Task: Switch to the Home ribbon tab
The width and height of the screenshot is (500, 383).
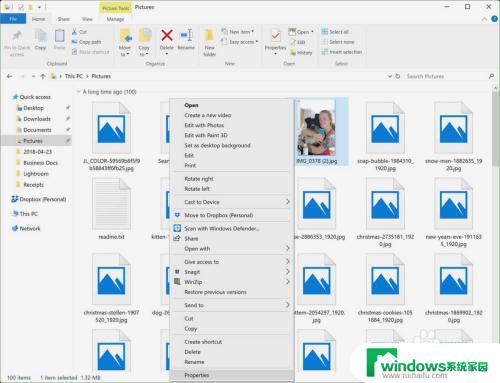Action: (x=38, y=19)
